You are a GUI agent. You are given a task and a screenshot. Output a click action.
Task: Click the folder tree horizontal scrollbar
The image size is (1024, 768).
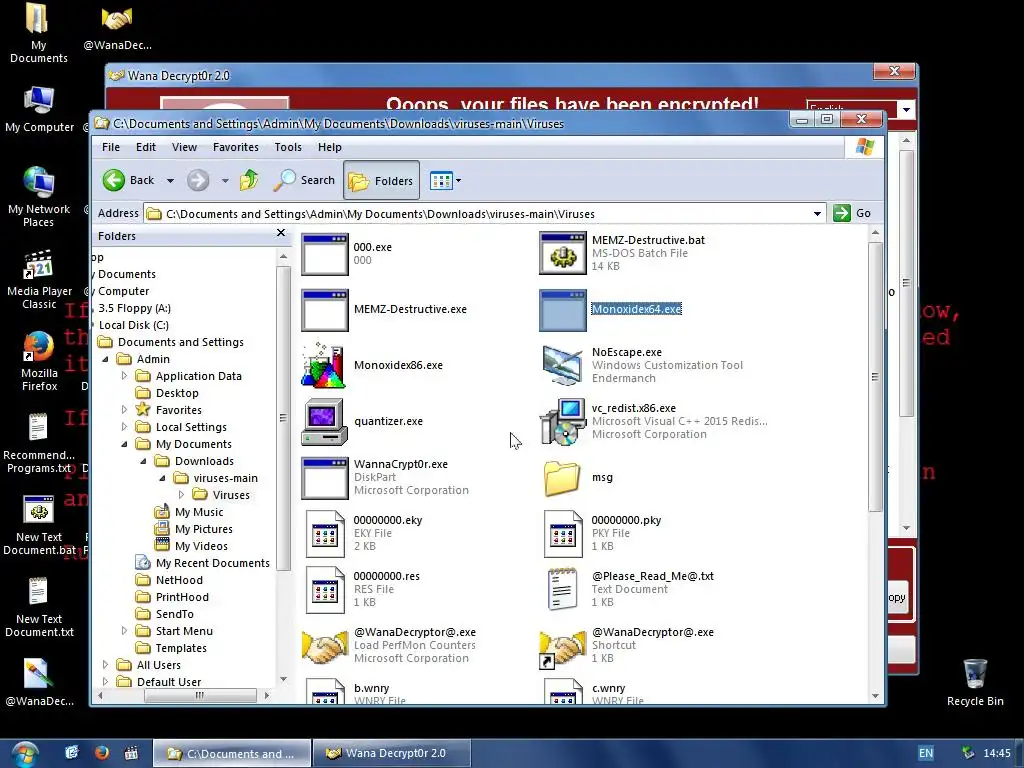pyautogui.click(x=200, y=696)
